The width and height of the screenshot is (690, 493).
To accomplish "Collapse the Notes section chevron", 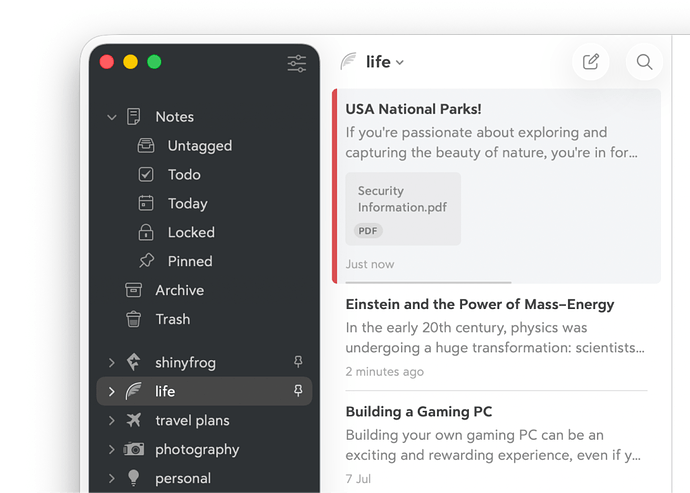I will [112, 118].
